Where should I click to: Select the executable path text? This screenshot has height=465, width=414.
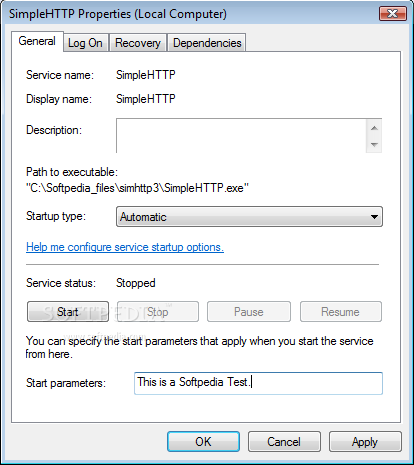tap(137, 188)
